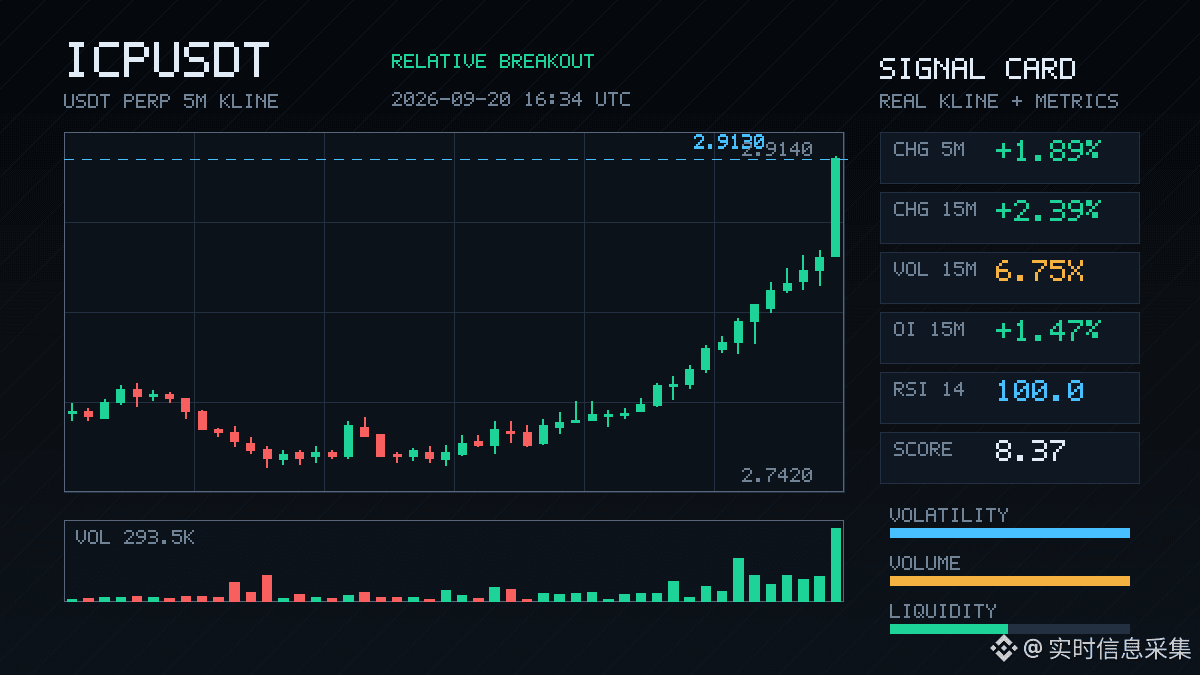Viewport: 1200px width, 675px height.
Task: Open the VOL 15M 6.75X card
Action: tap(1009, 277)
